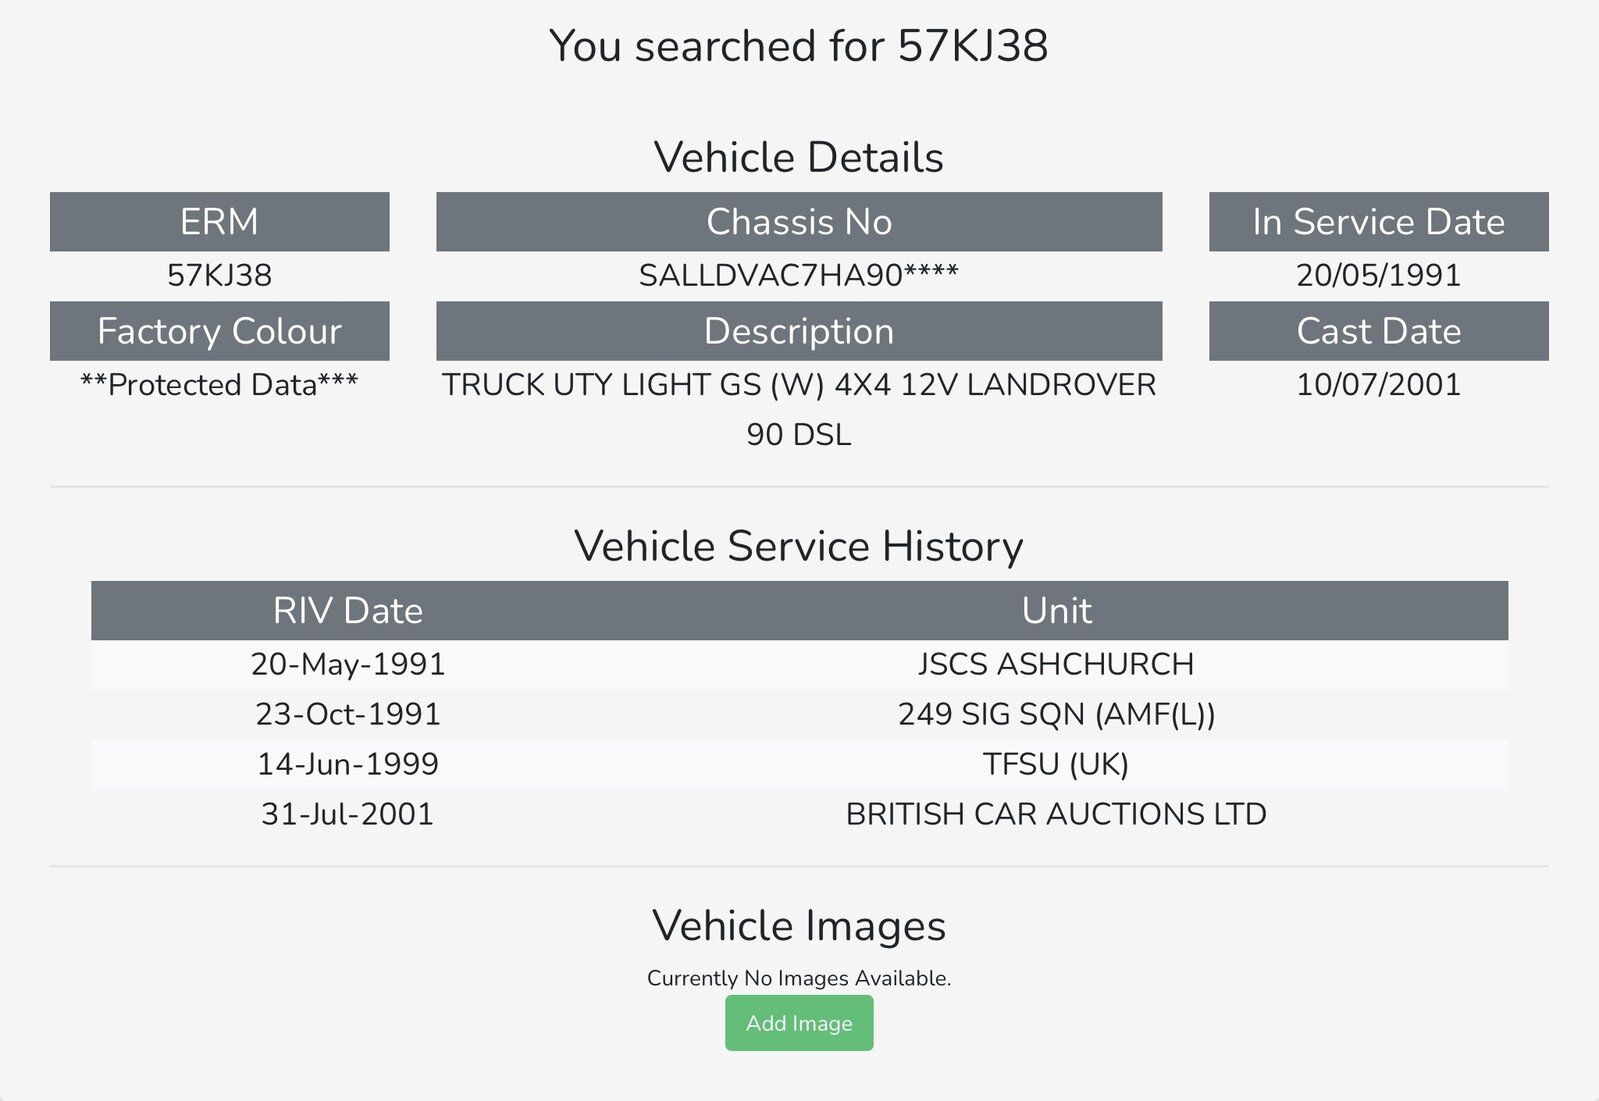Click the Cast Date header
Viewport: 1599px width, 1101px height.
tap(1378, 331)
